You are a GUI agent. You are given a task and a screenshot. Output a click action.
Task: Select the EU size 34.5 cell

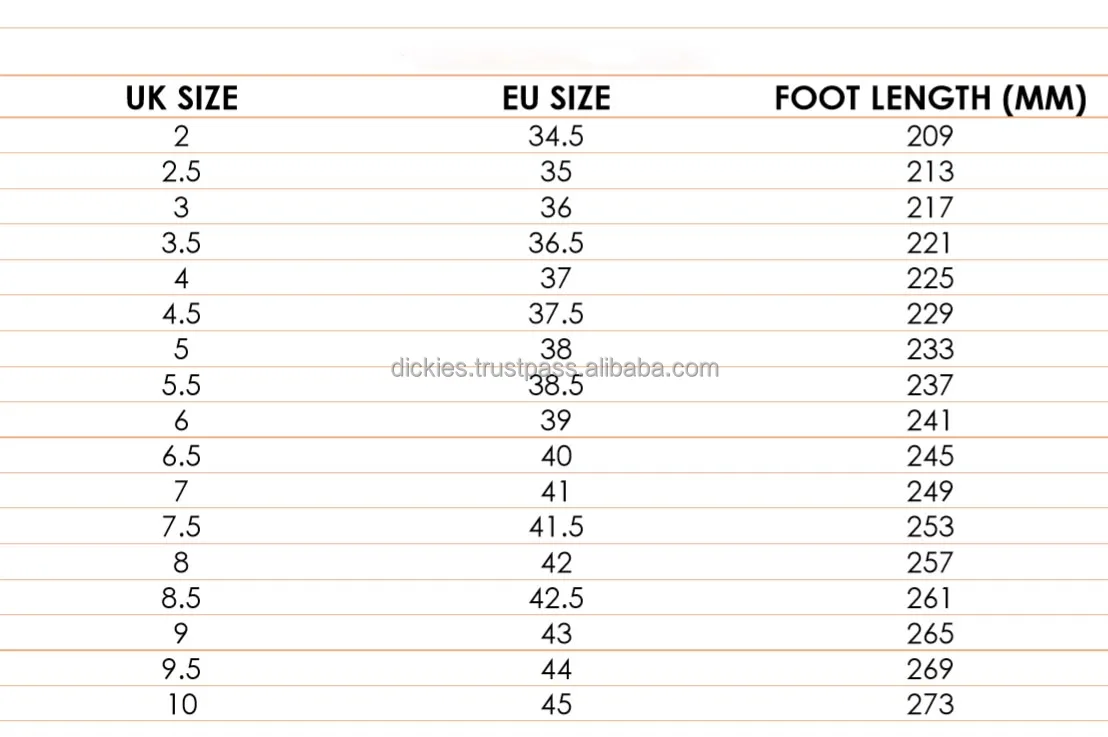click(555, 136)
